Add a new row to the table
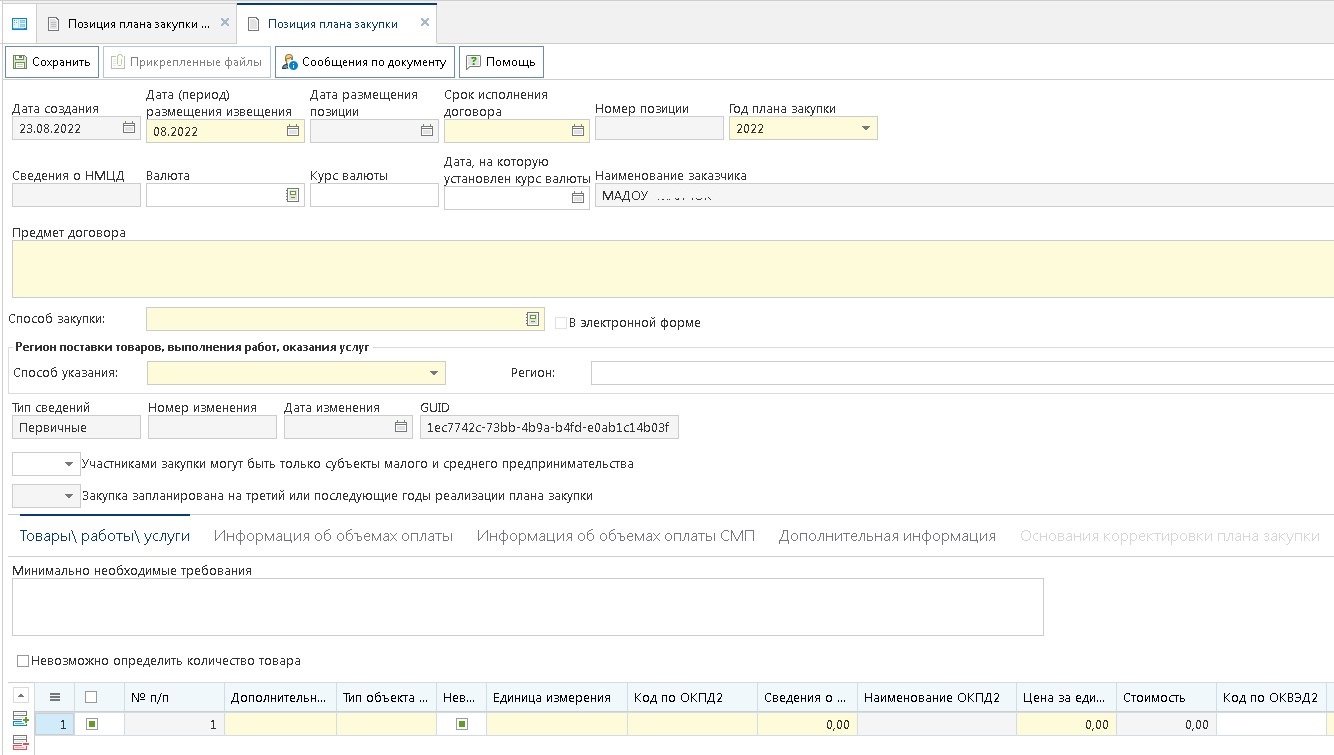Screen dimensions: 1334x755 [21, 719]
